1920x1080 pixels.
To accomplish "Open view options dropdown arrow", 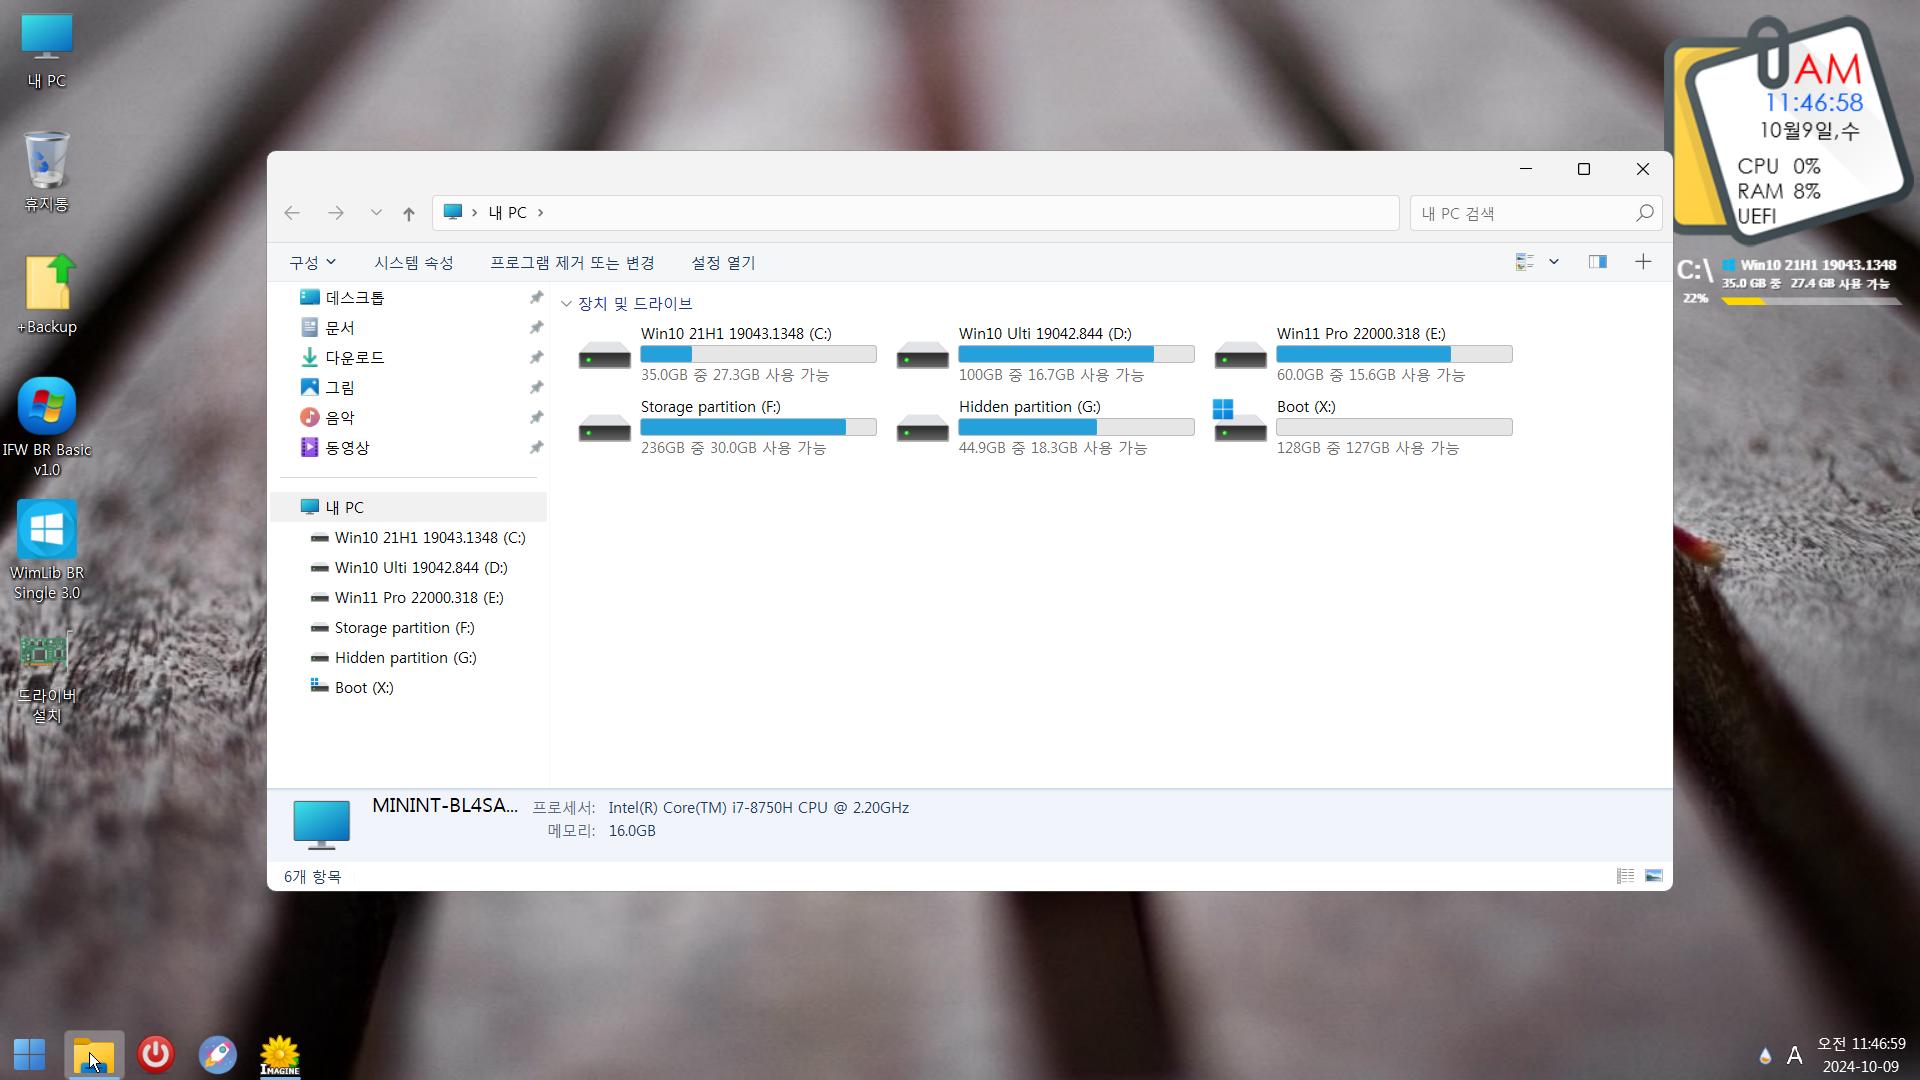I will pyautogui.click(x=1554, y=262).
